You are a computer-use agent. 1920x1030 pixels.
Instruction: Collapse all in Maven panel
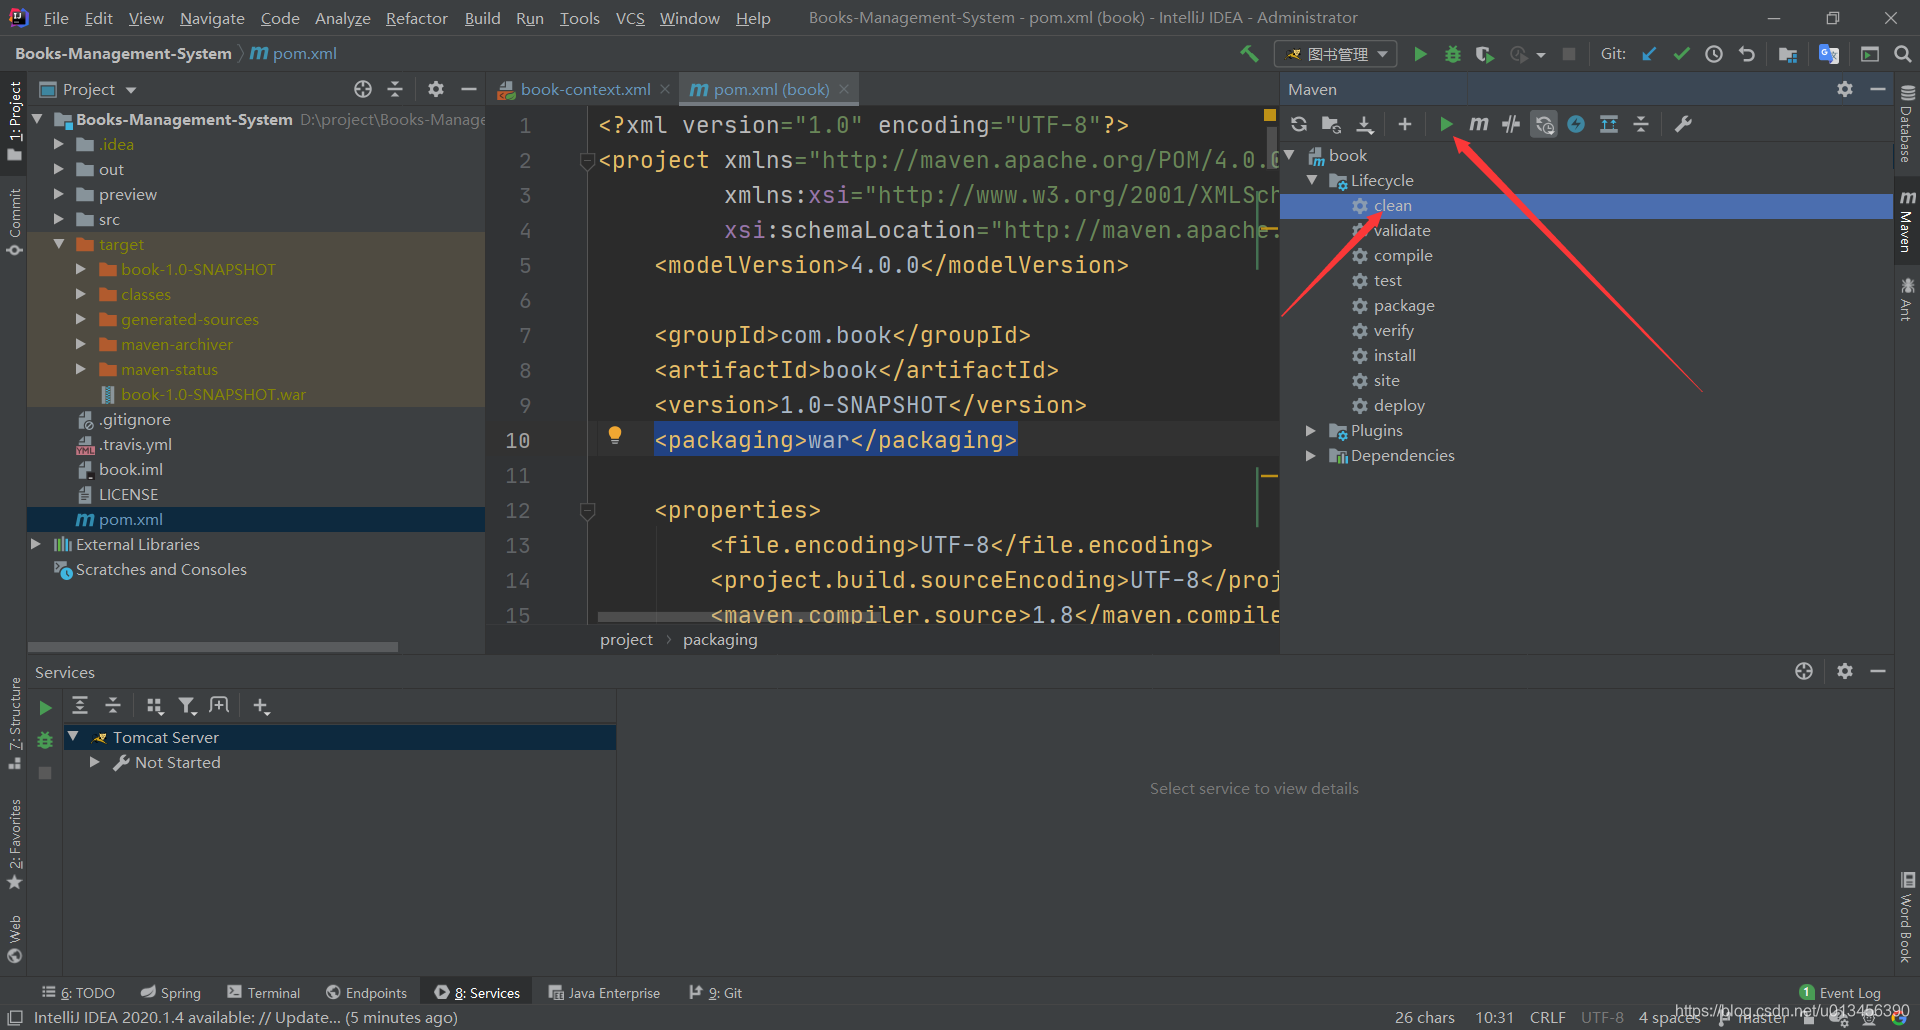(x=1641, y=124)
